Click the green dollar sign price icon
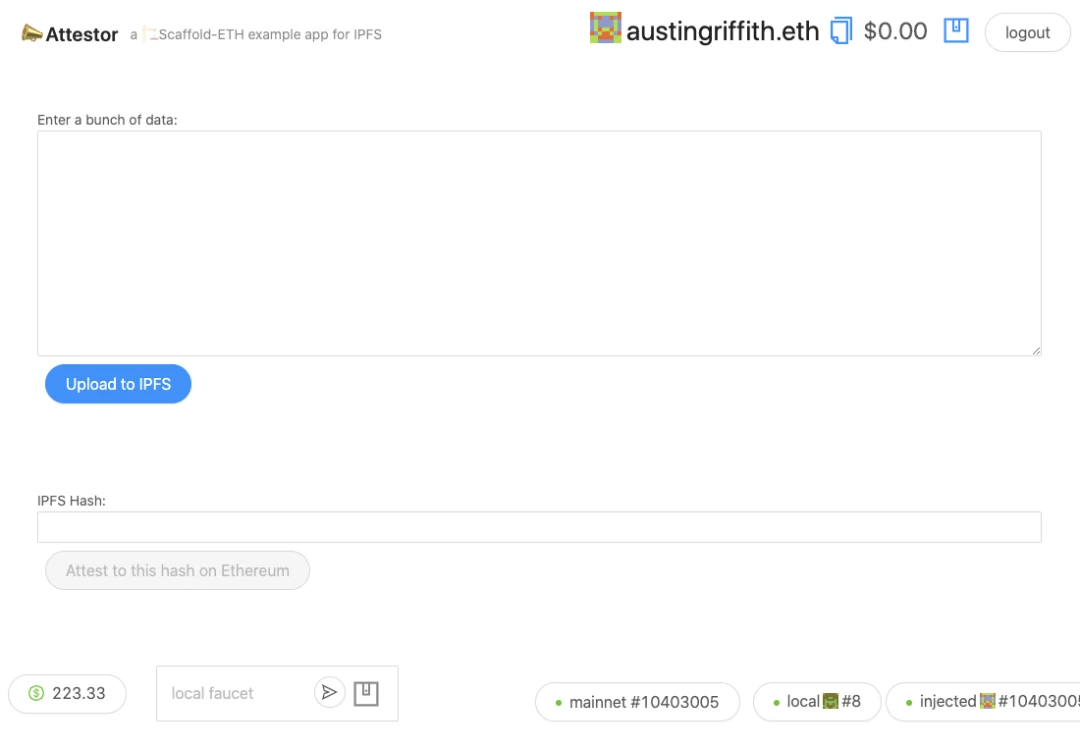The width and height of the screenshot is (1080, 749). 36,693
